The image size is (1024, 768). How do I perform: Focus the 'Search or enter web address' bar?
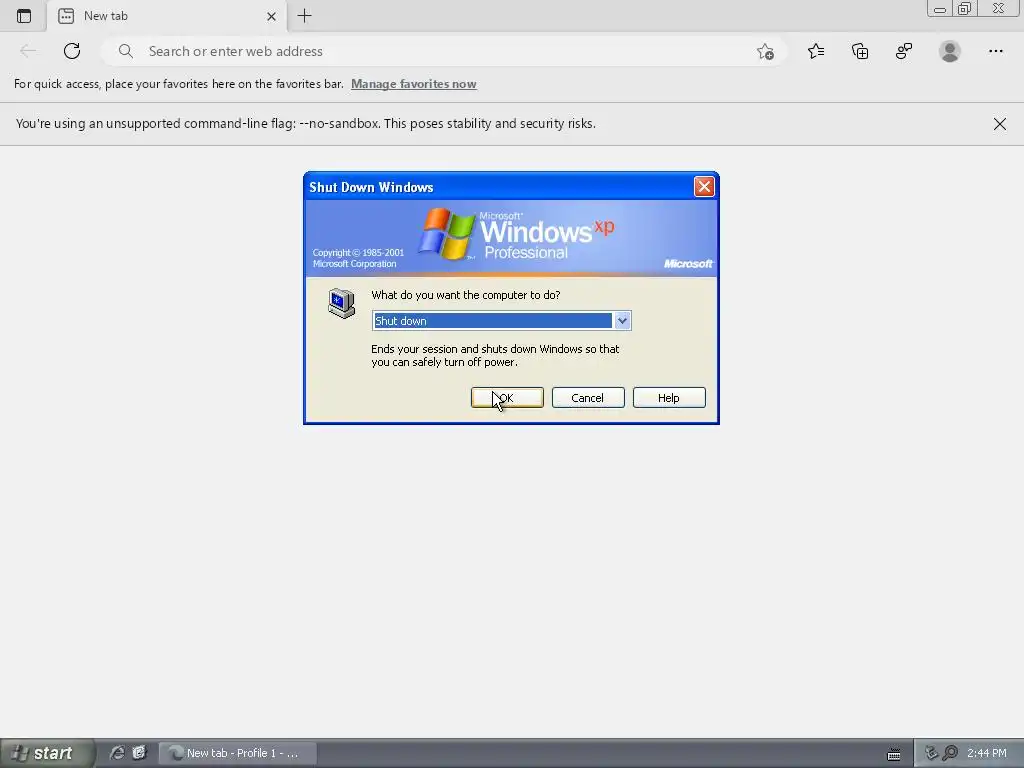(x=443, y=51)
